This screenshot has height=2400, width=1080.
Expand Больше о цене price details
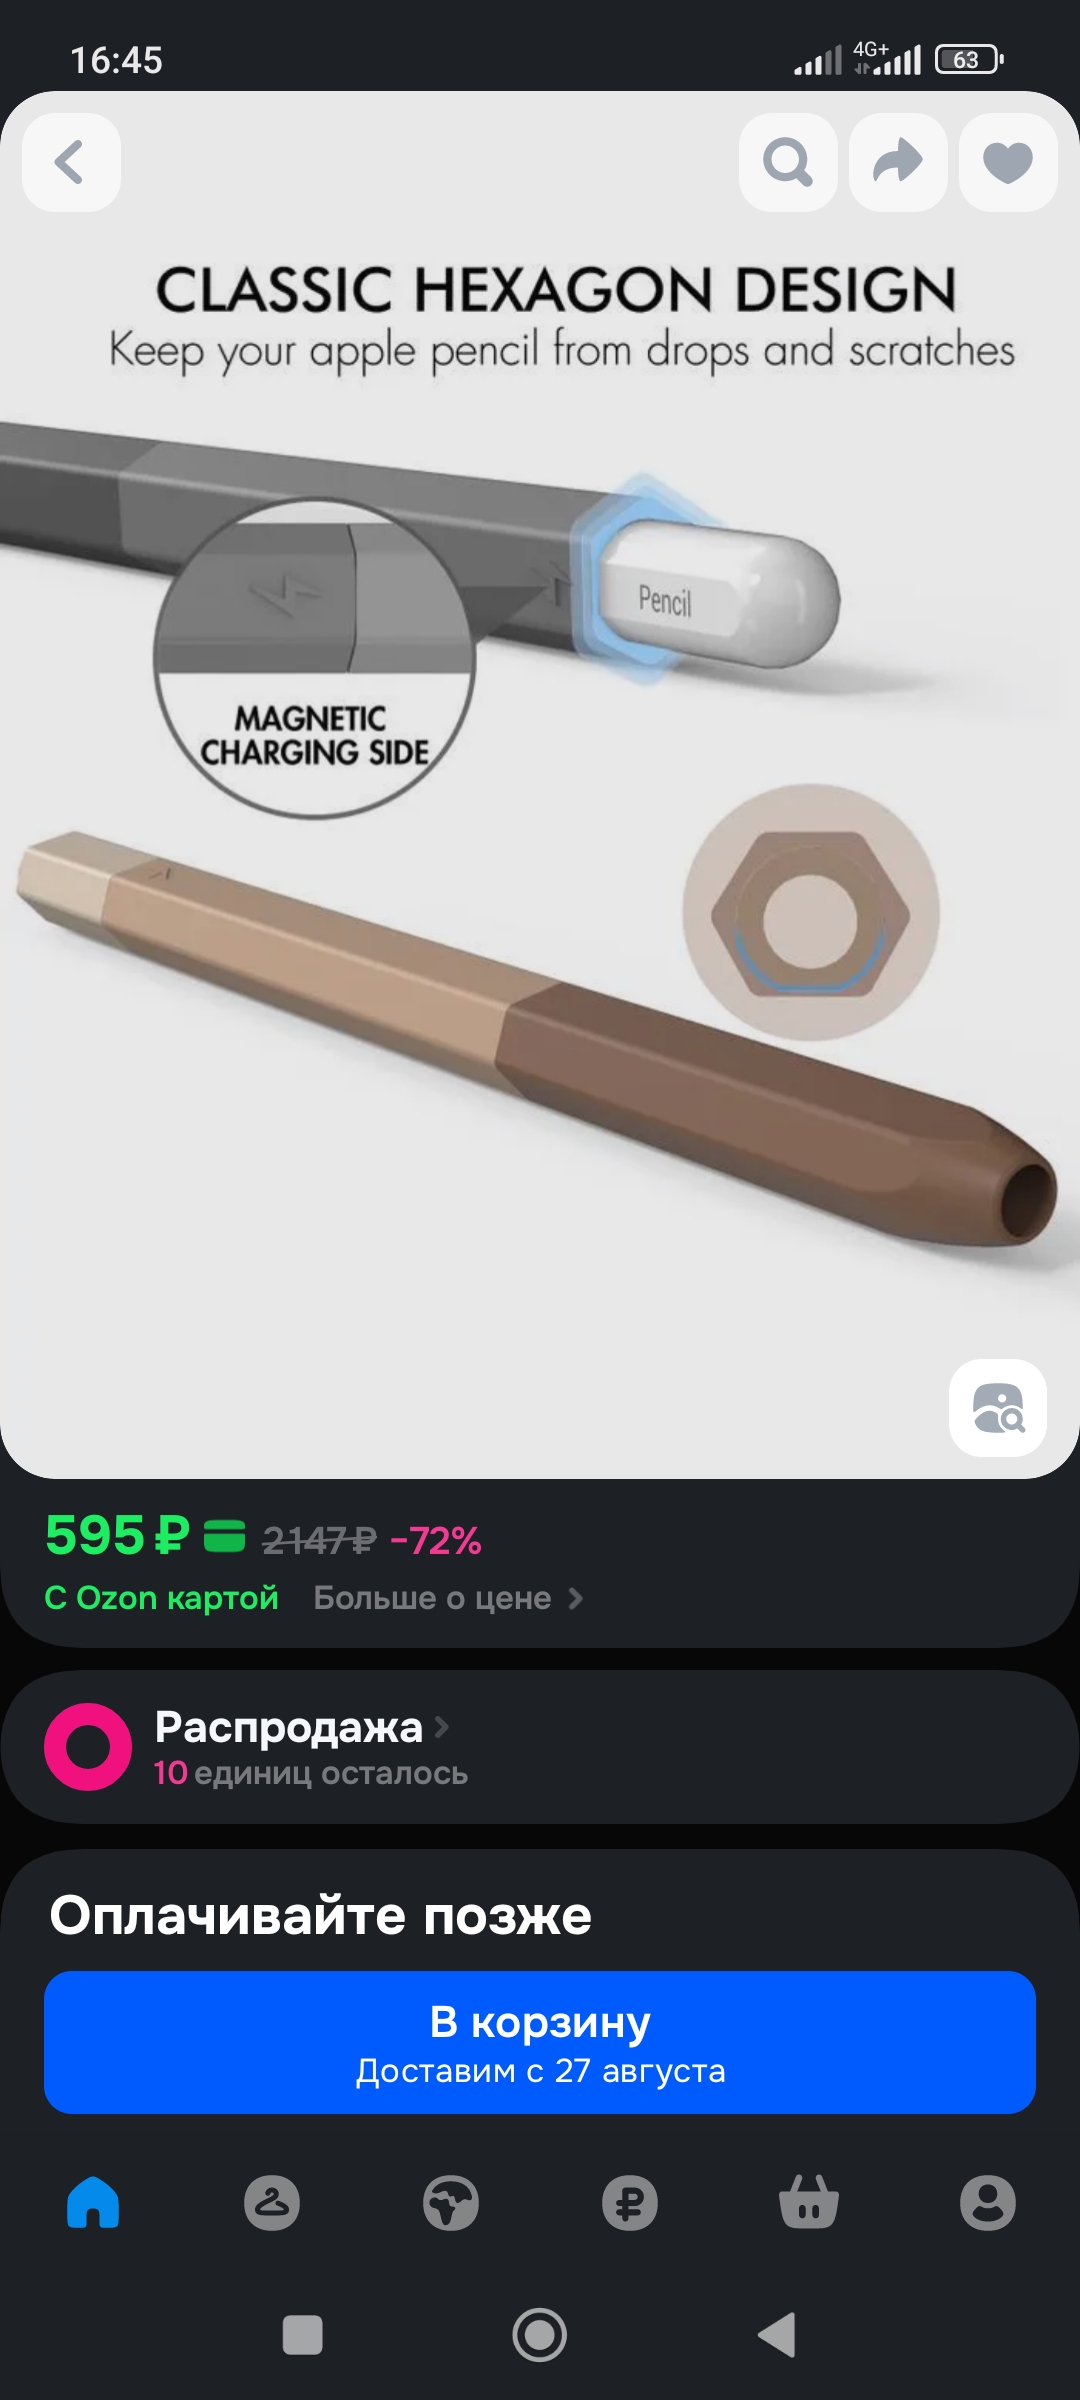point(448,1598)
